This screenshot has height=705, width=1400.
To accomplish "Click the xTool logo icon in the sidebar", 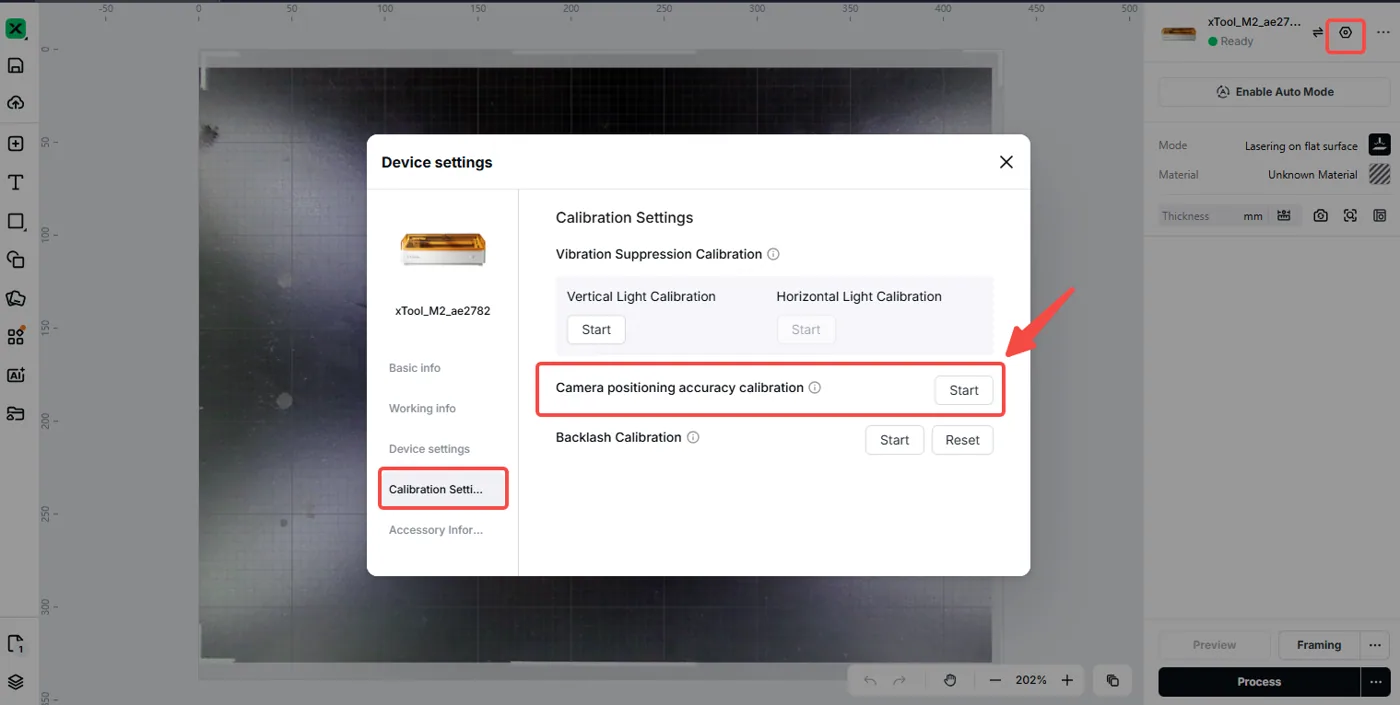I will 15,28.
